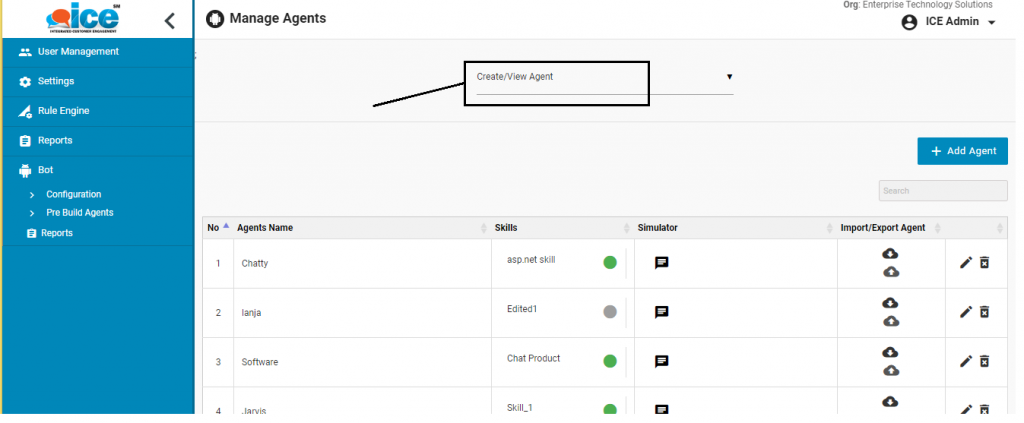
Task: Click lower cloud upload icon for Ianja
Action: click(x=890, y=321)
